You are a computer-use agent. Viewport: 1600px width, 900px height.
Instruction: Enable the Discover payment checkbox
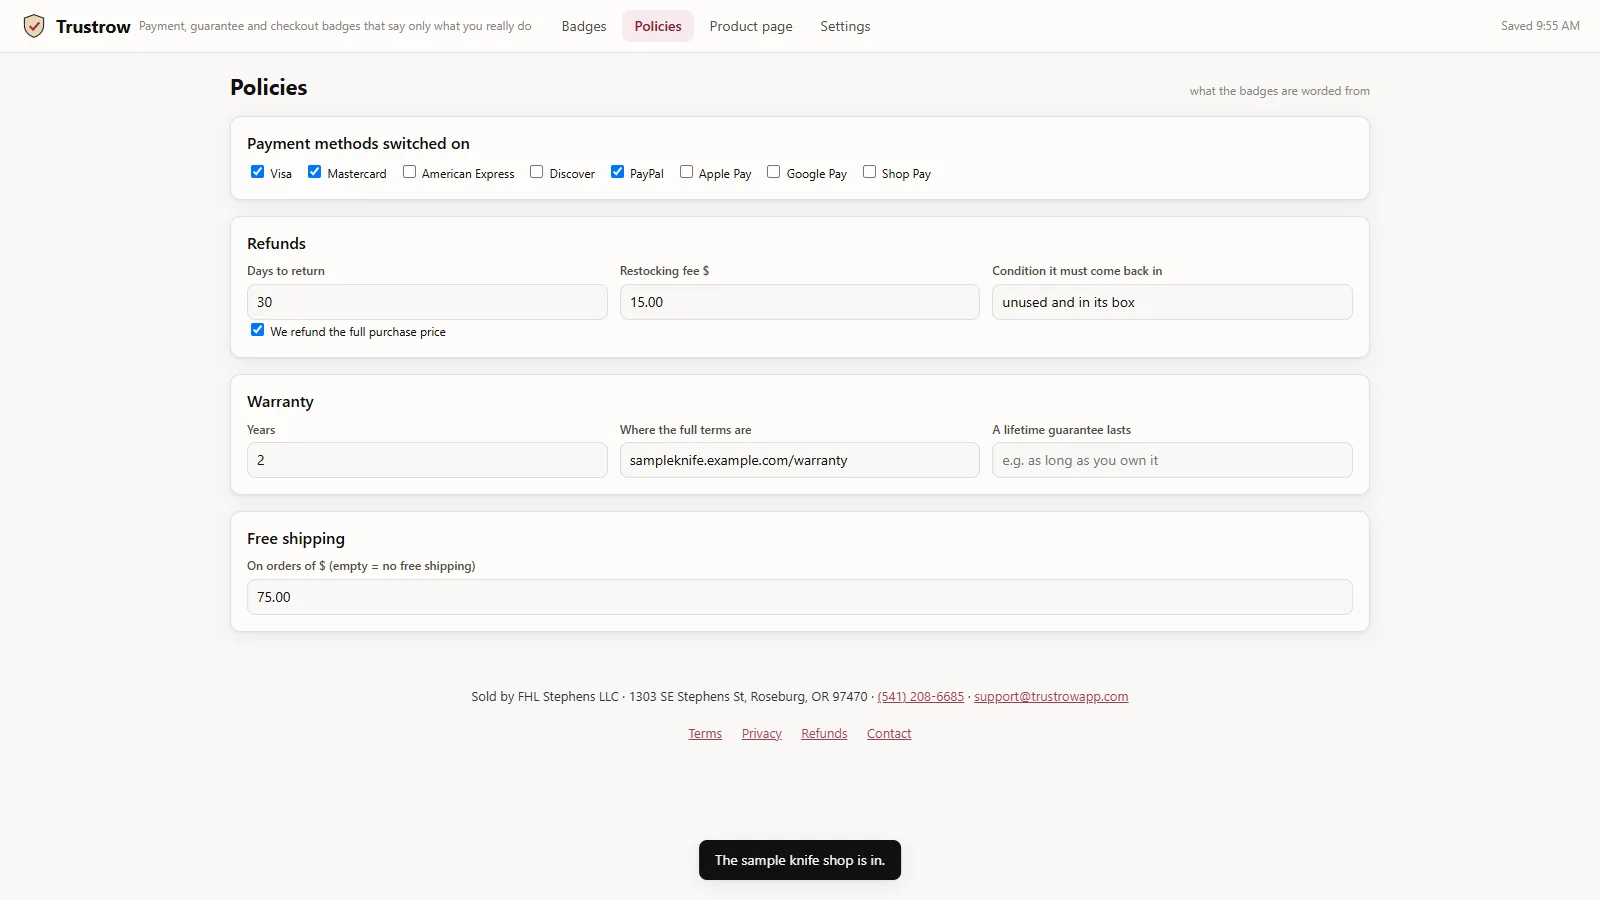tap(536, 172)
